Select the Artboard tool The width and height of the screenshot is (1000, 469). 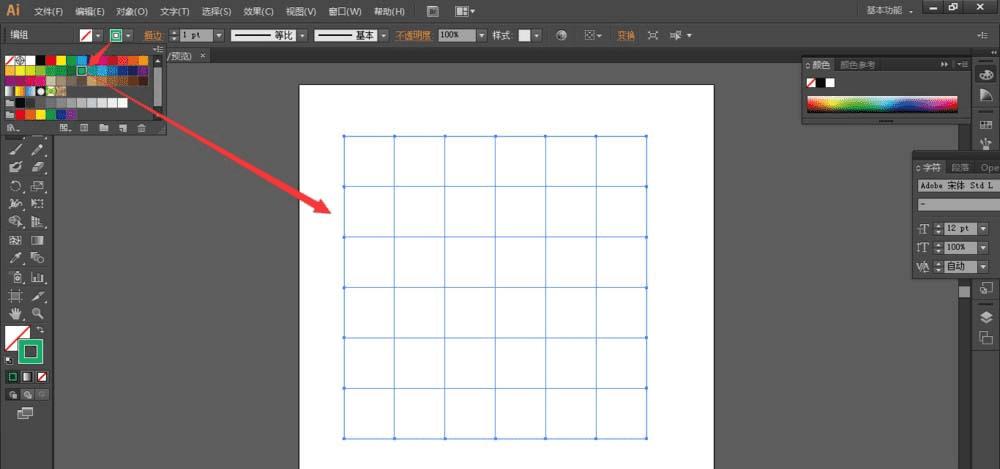click(x=16, y=296)
